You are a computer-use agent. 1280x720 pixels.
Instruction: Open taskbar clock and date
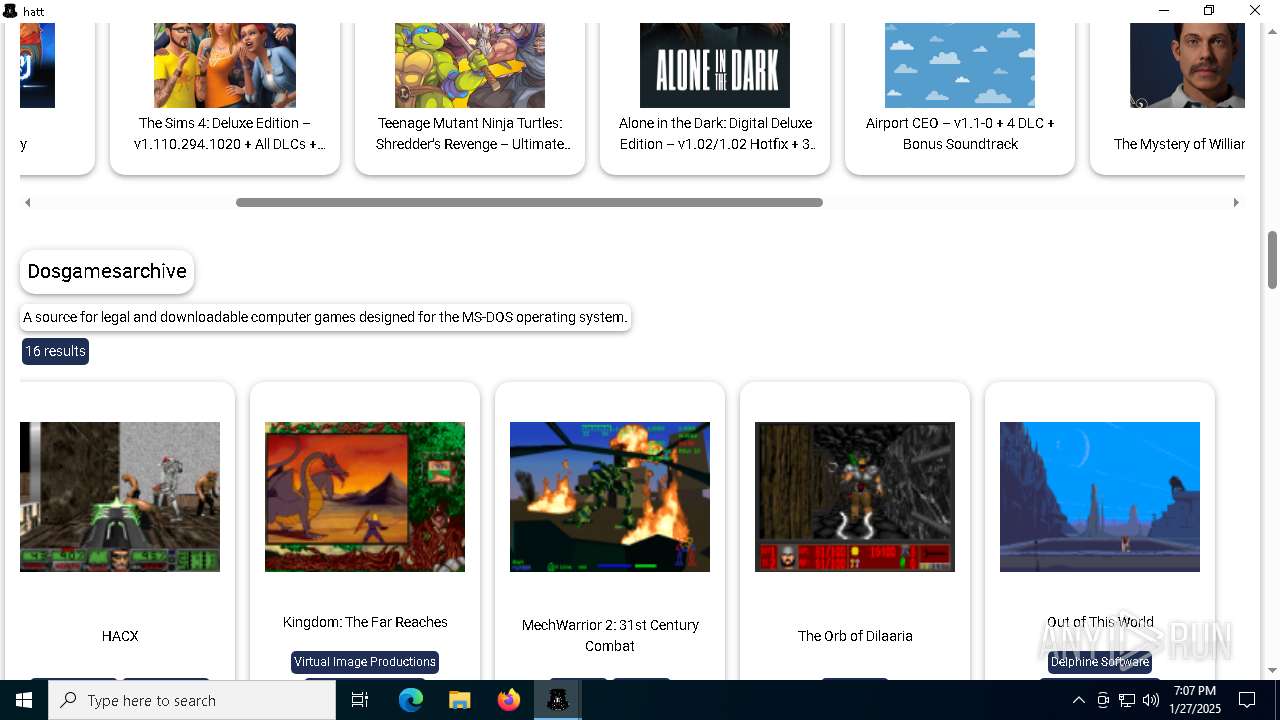tap(1195, 700)
